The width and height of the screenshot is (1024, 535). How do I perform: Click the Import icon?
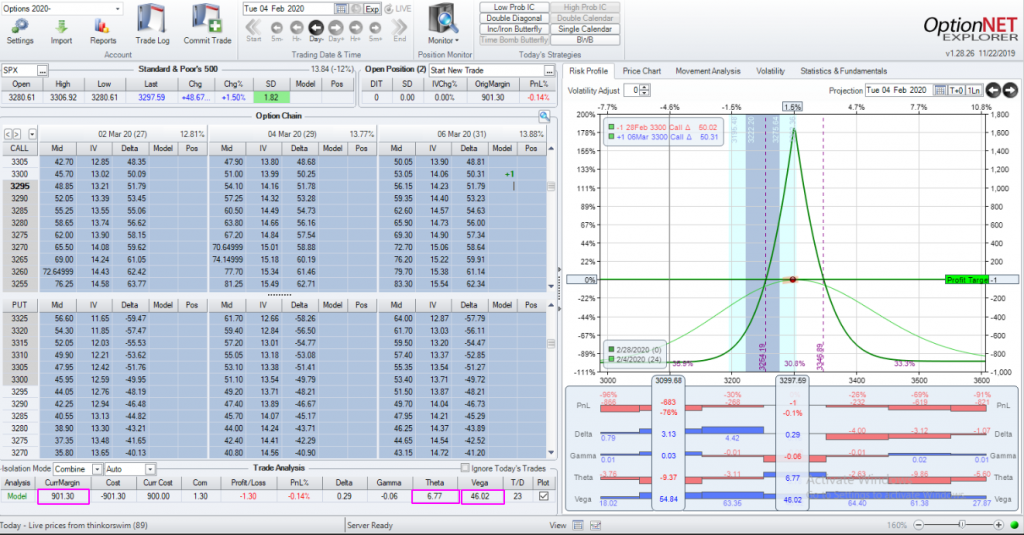pos(61,26)
